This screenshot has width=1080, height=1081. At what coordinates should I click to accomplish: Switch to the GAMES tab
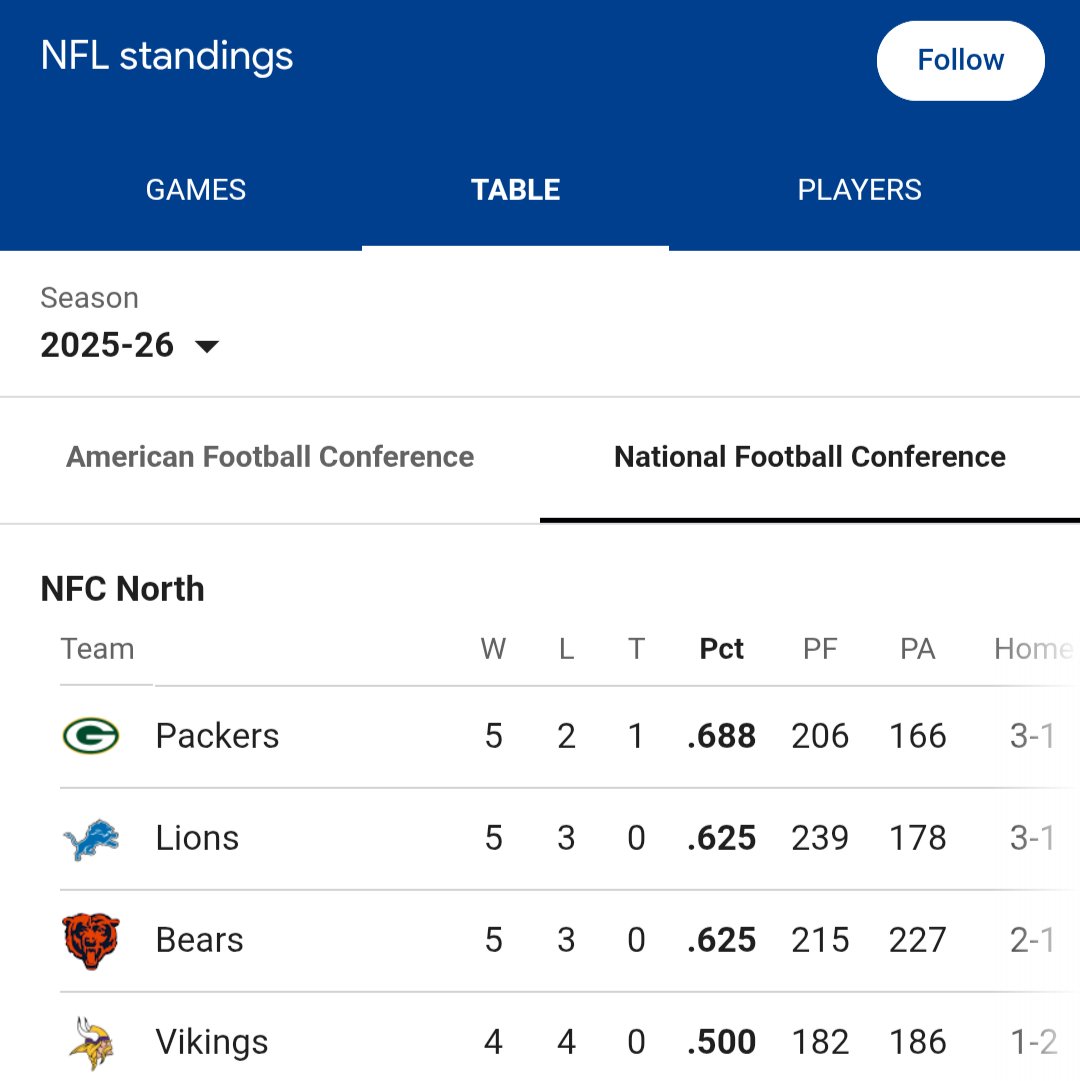pos(196,190)
